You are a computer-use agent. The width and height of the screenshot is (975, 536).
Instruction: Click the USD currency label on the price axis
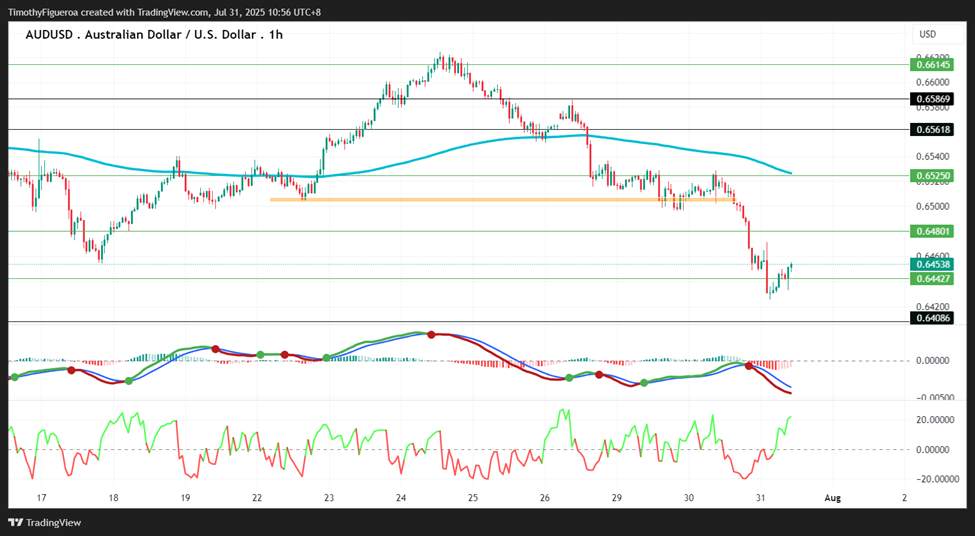click(x=927, y=35)
